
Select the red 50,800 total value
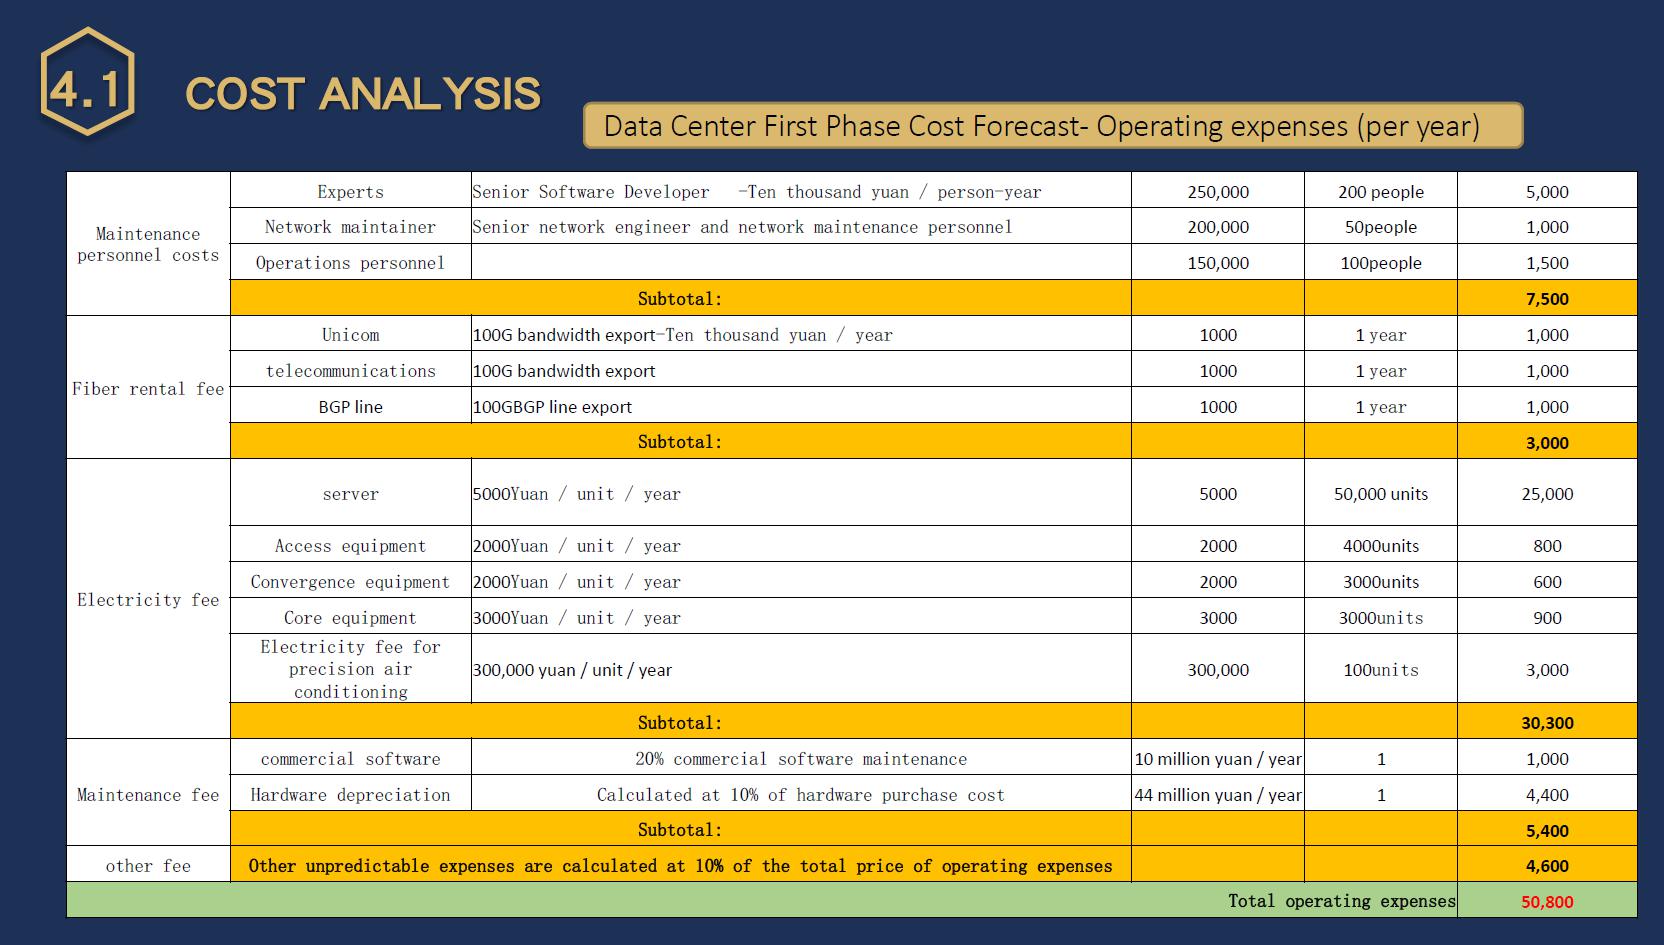(x=1546, y=902)
